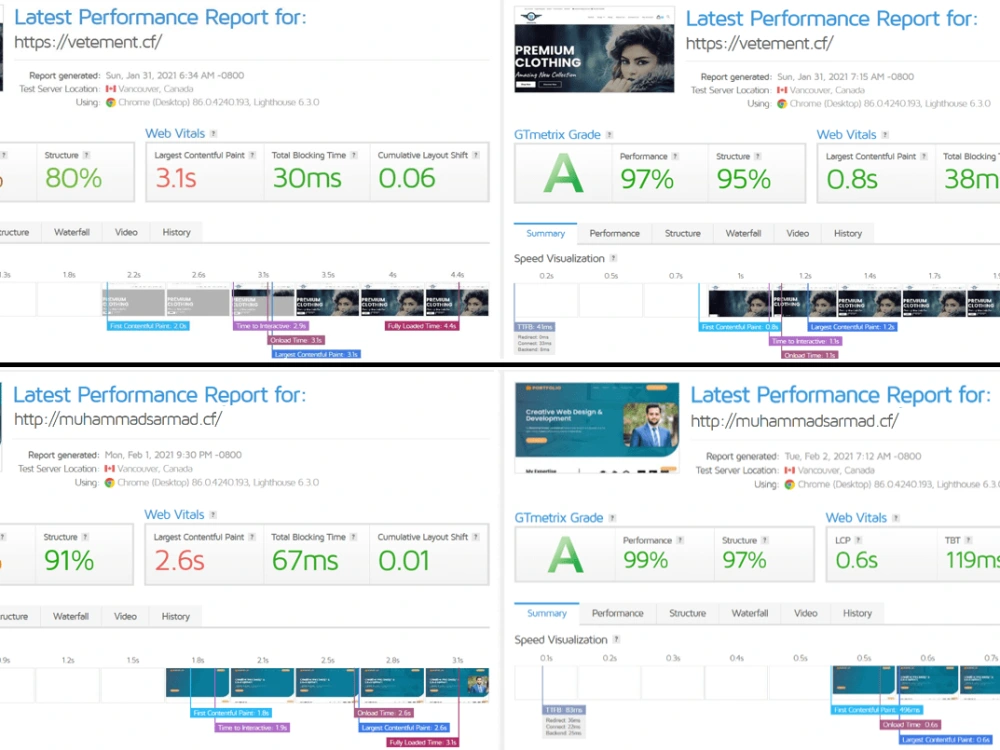
Task: Click Onload Time 2.6s marker
Action: coord(384,712)
